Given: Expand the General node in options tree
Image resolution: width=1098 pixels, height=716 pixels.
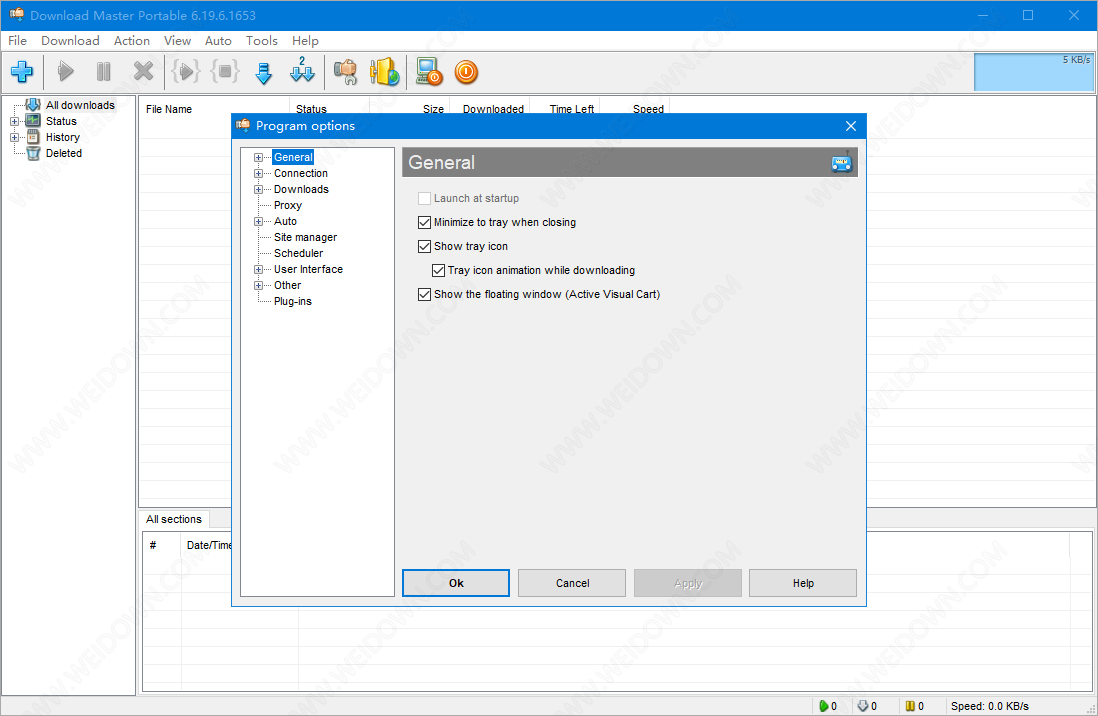Looking at the screenshot, I should (x=258, y=158).
